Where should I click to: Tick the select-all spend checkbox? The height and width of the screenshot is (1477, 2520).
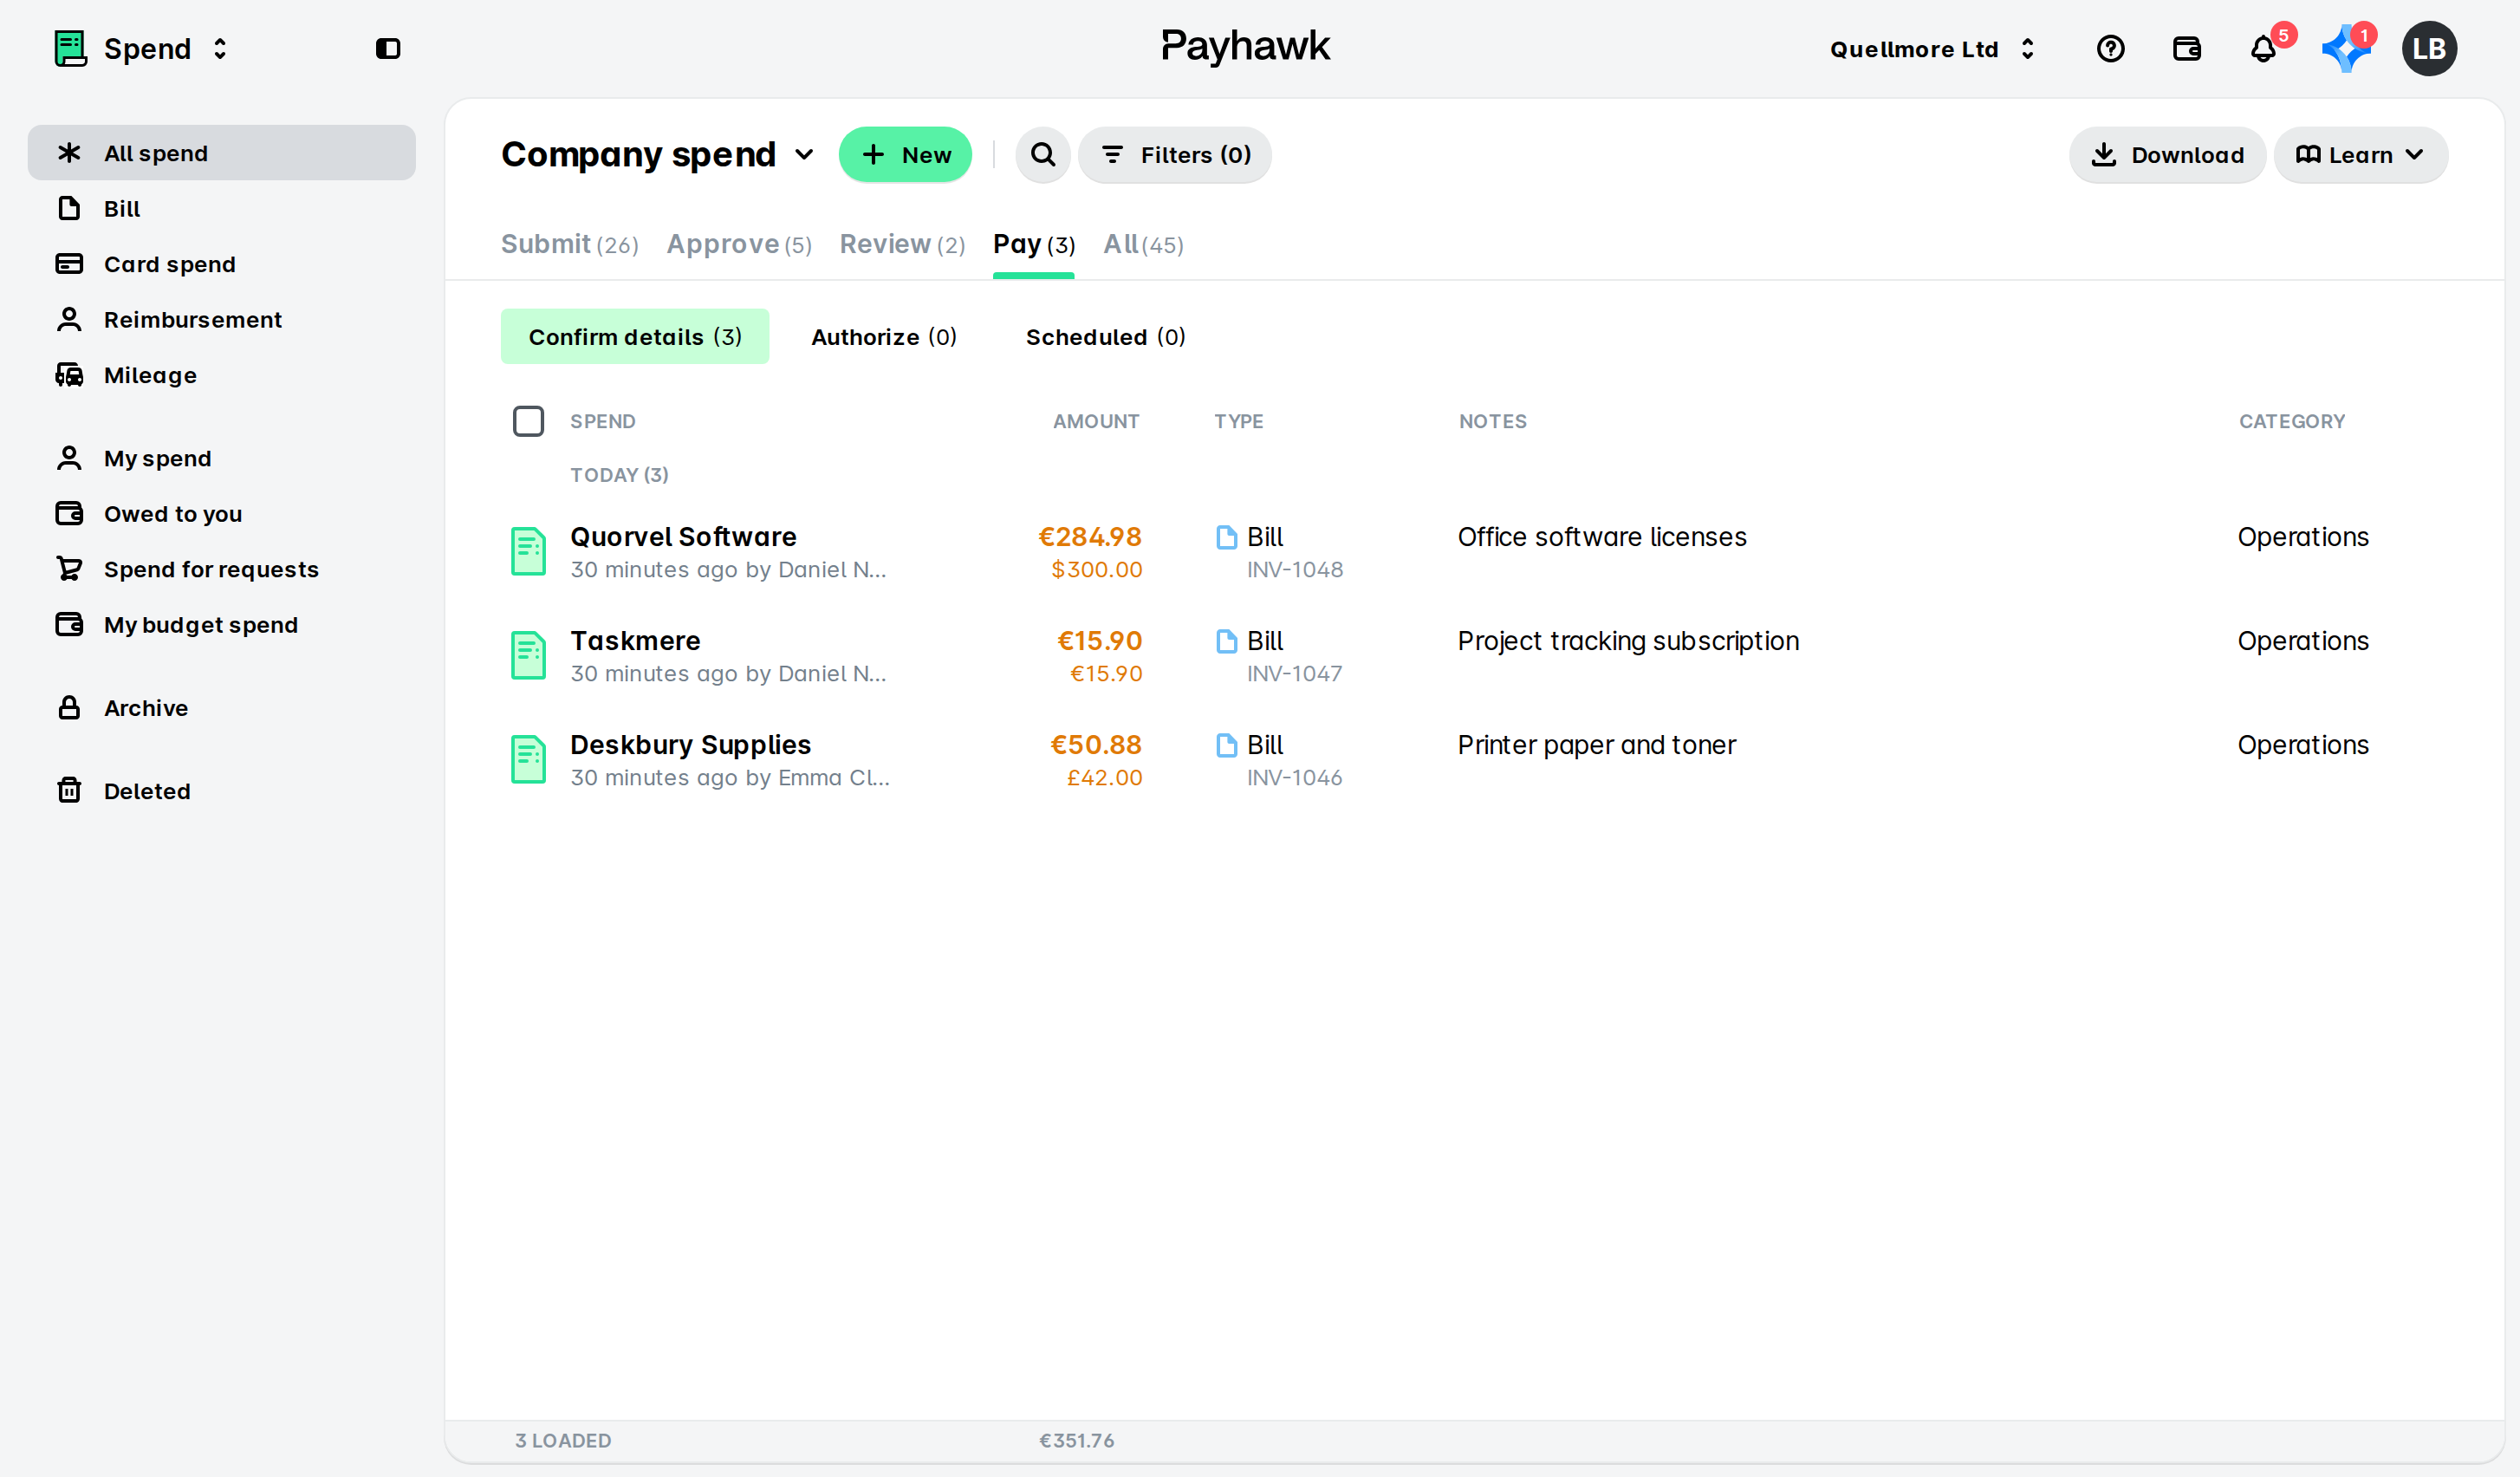(528, 421)
